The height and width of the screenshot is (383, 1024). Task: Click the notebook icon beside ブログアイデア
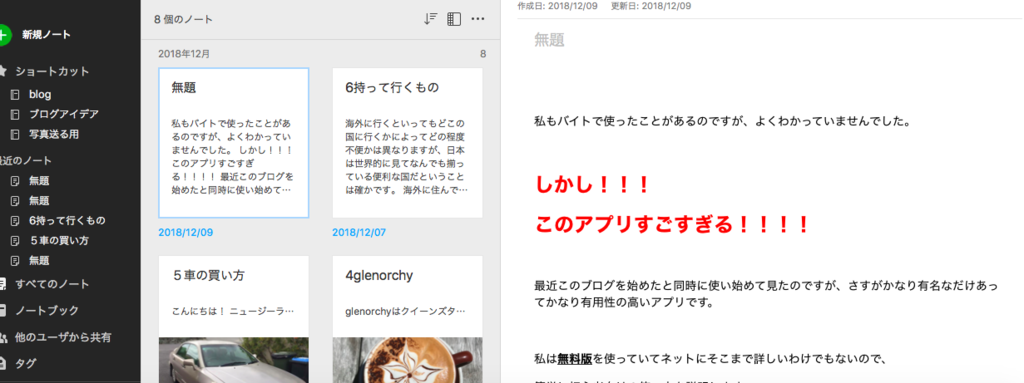[x=15, y=114]
